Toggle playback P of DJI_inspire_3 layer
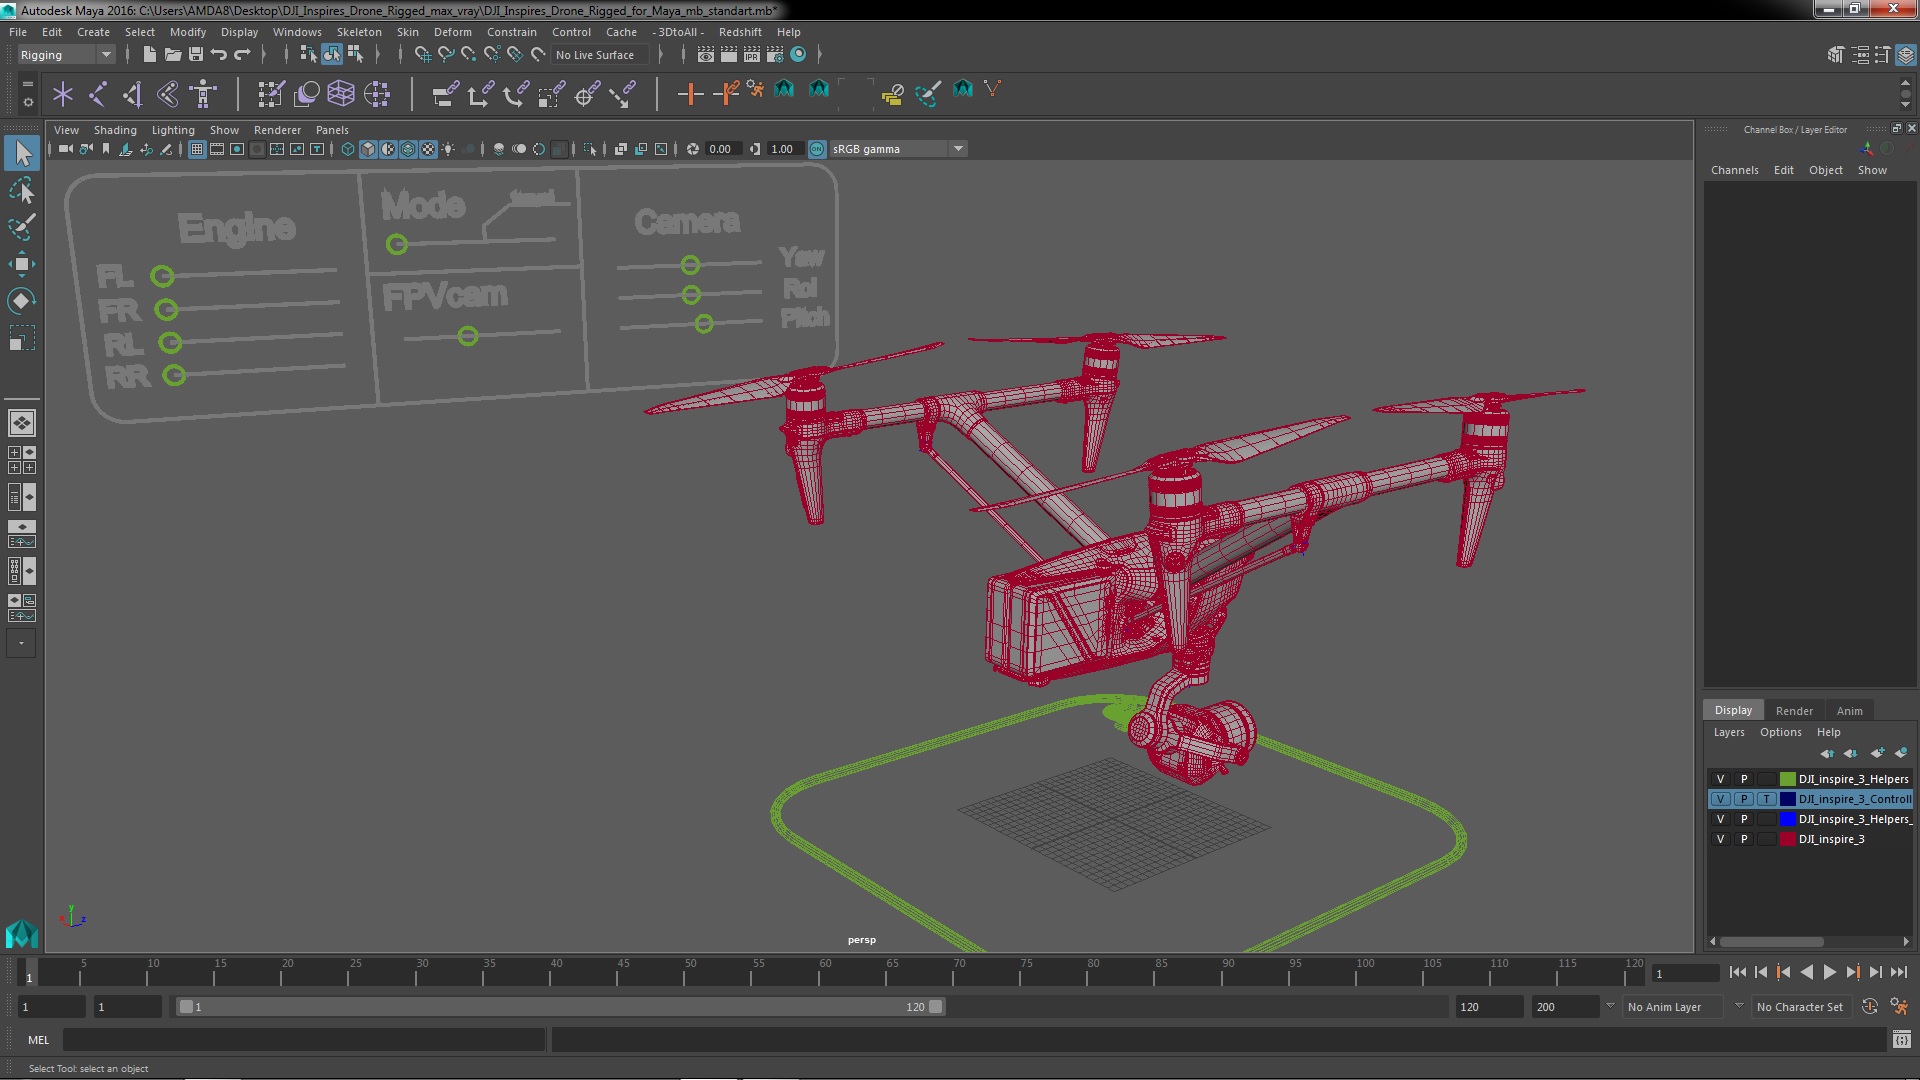 click(x=1744, y=839)
